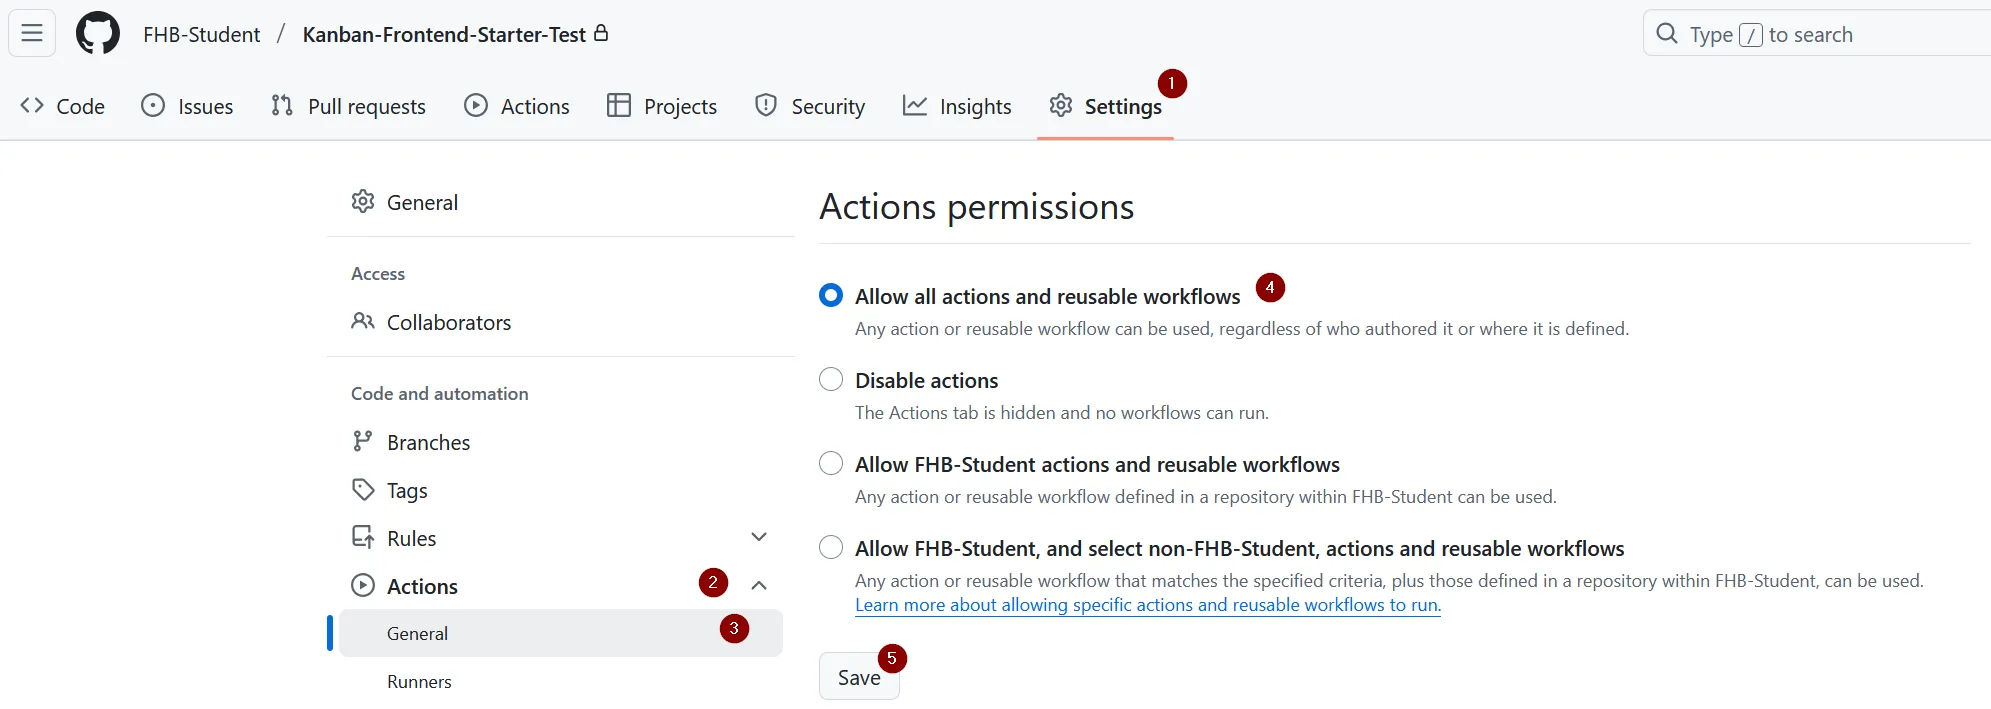Select Allow FHB-Student actions and reusable workflows
Image resolution: width=1991 pixels, height=709 pixels.
click(830, 463)
